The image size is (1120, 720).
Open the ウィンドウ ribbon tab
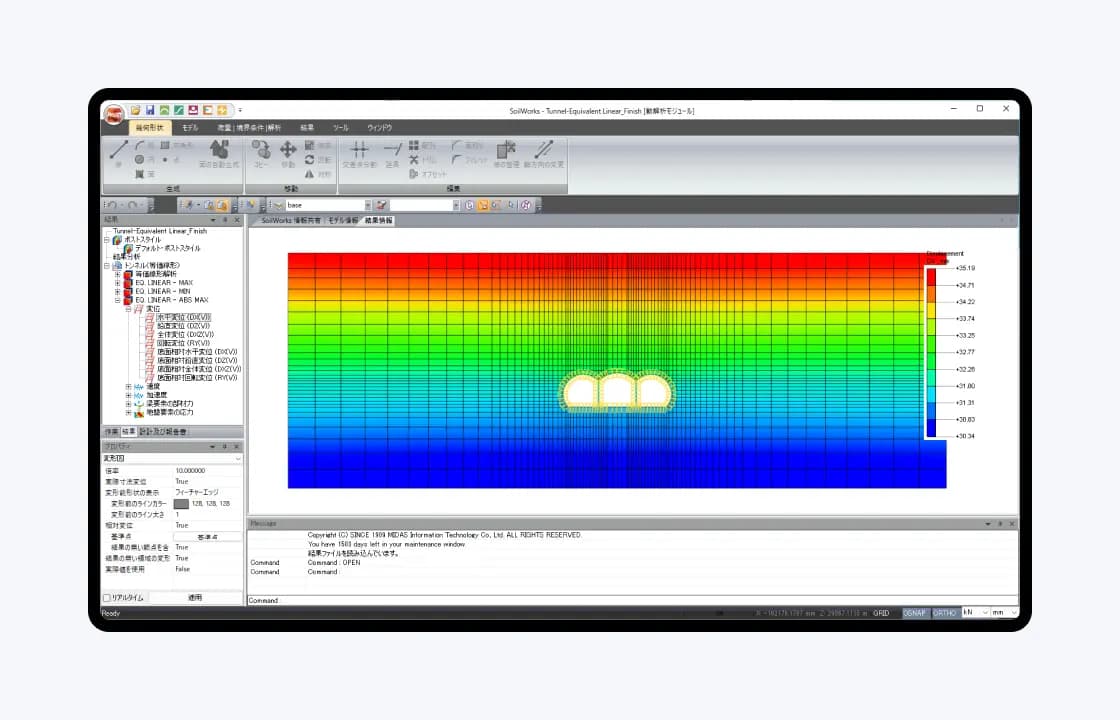tap(379, 128)
